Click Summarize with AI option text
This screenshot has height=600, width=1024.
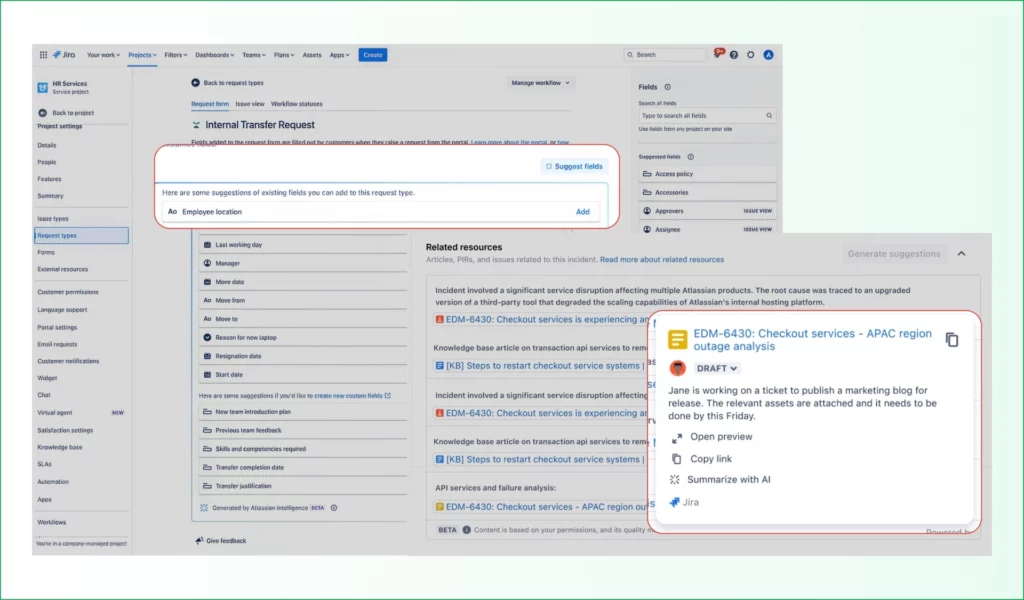pyautogui.click(x=729, y=480)
